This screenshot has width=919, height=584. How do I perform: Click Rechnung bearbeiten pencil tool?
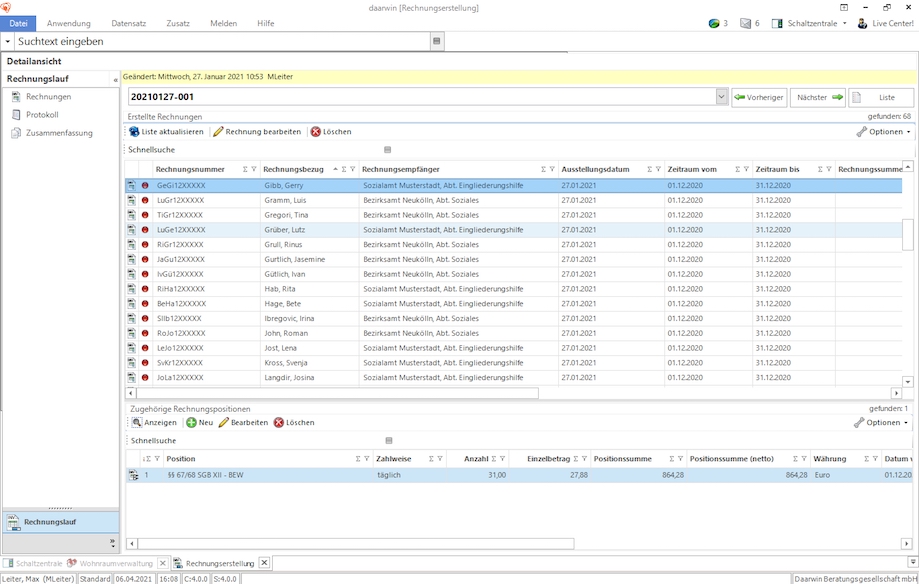(x=257, y=132)
